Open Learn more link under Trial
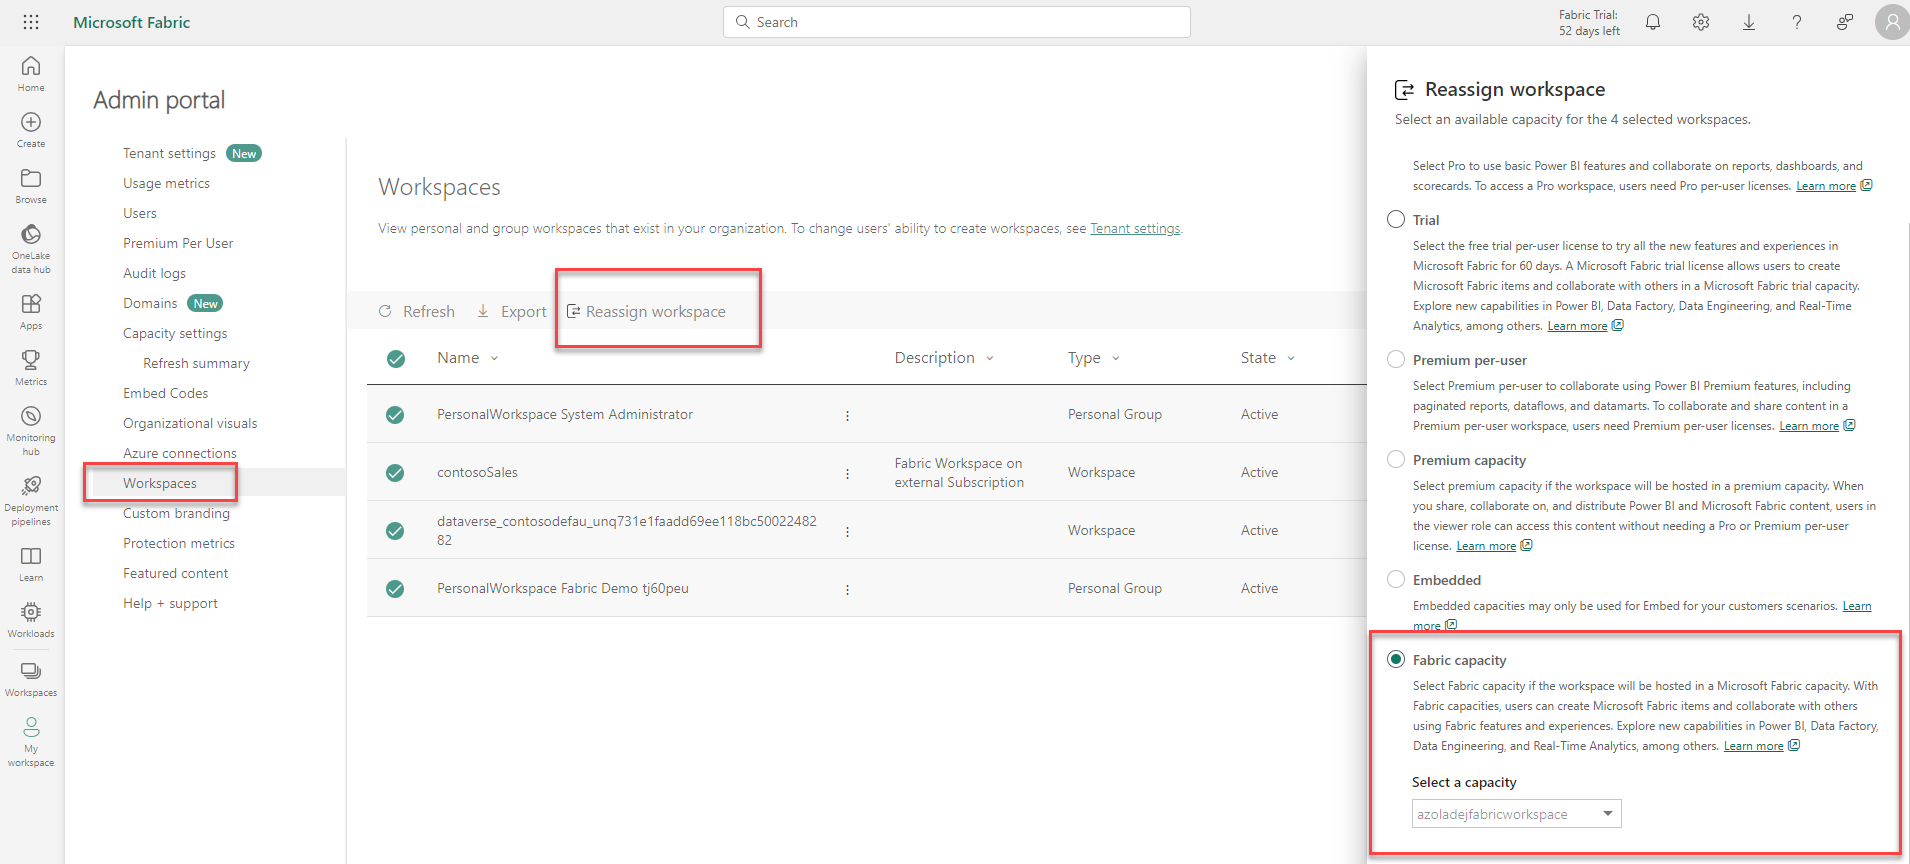The width and height of the screenshot is (1910, 864). tap(1577, 326)
